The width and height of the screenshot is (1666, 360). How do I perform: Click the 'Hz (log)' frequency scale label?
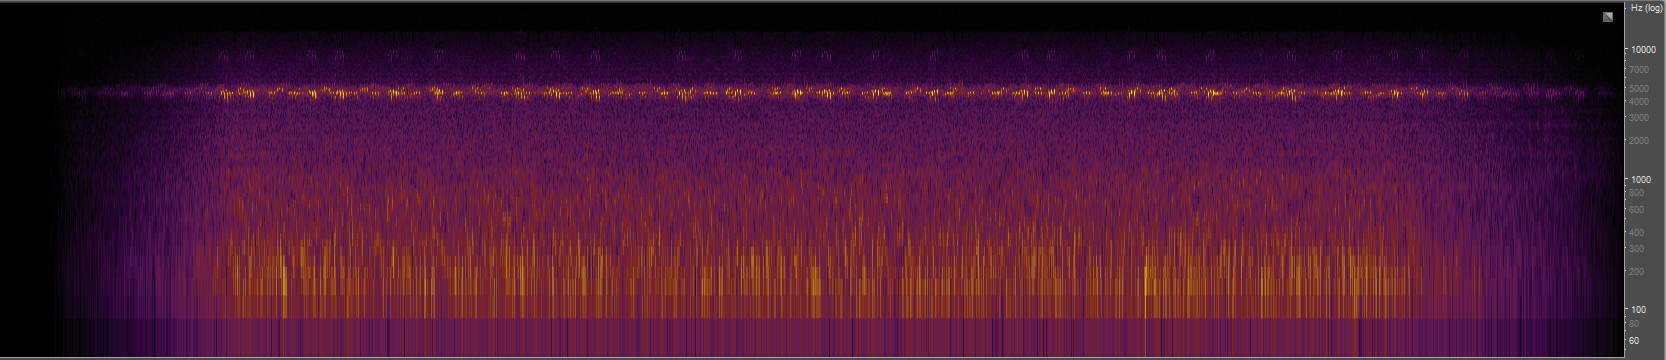pos(1646,8)
